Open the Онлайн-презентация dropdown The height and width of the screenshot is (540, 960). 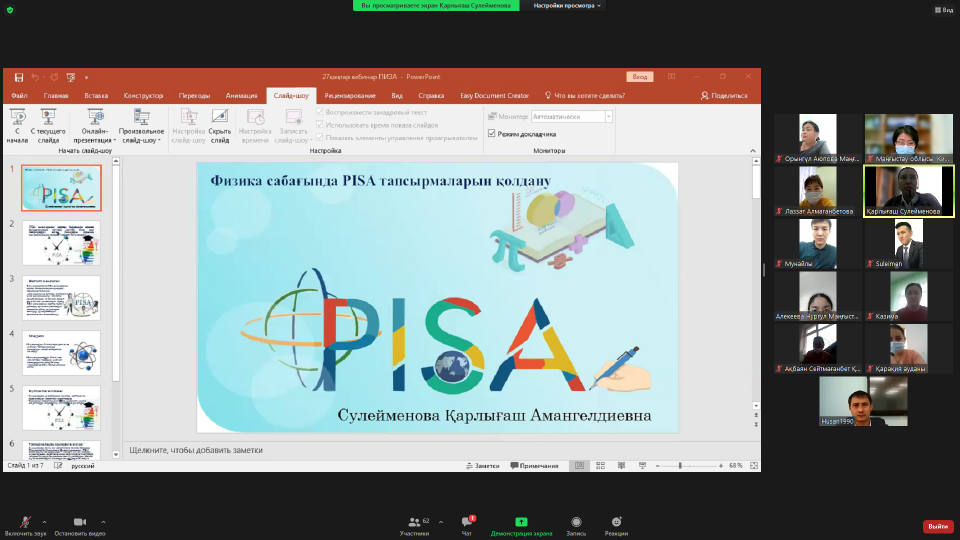click(95, 126)
